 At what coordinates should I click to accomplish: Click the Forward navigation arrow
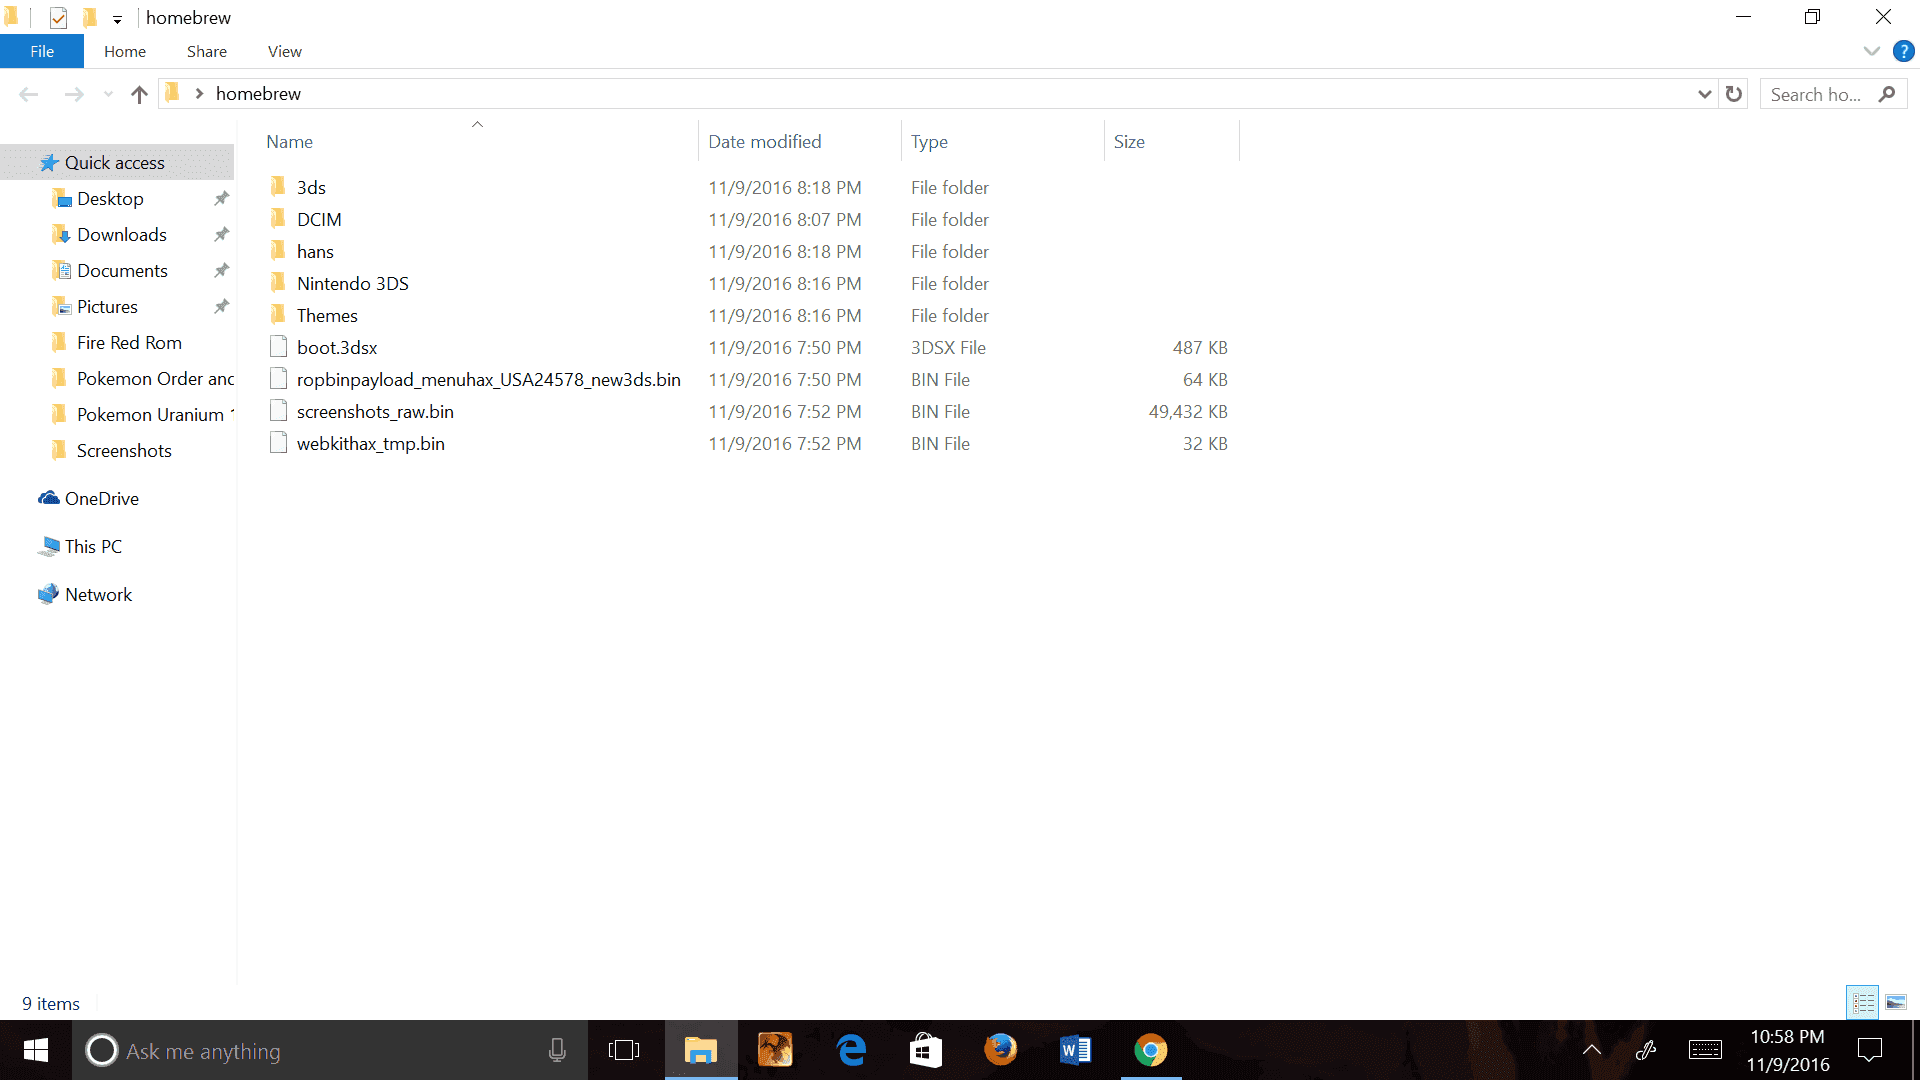click(74, 94)
